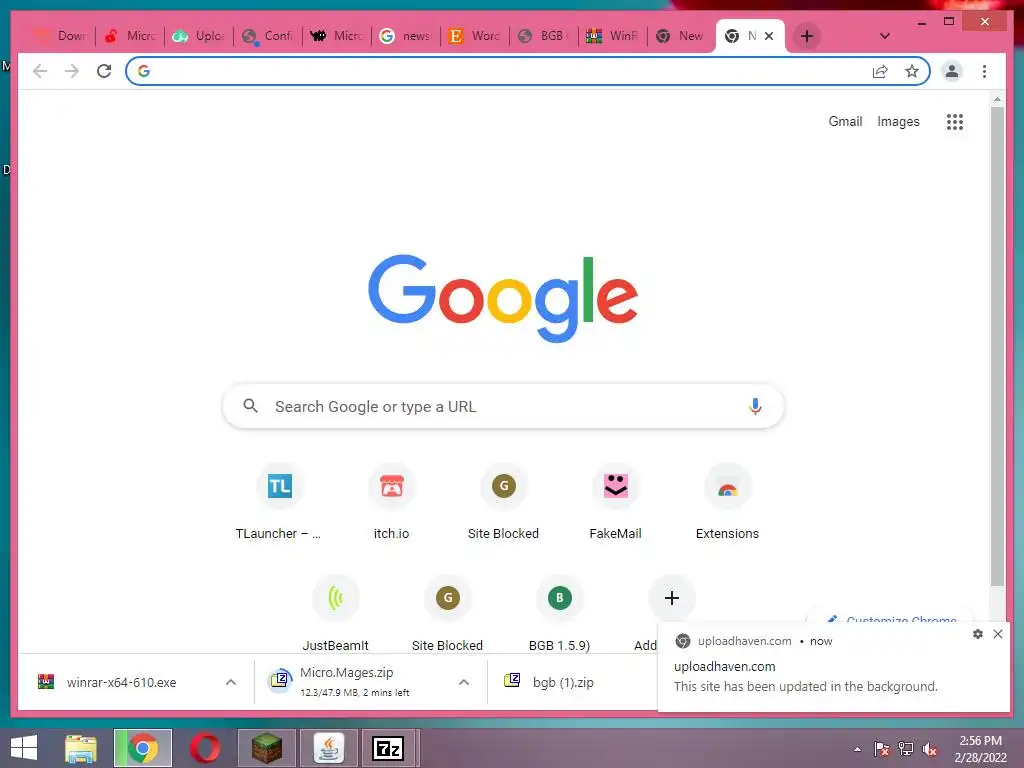
Task: Open the Google apps grid
Action: point(955,121)
